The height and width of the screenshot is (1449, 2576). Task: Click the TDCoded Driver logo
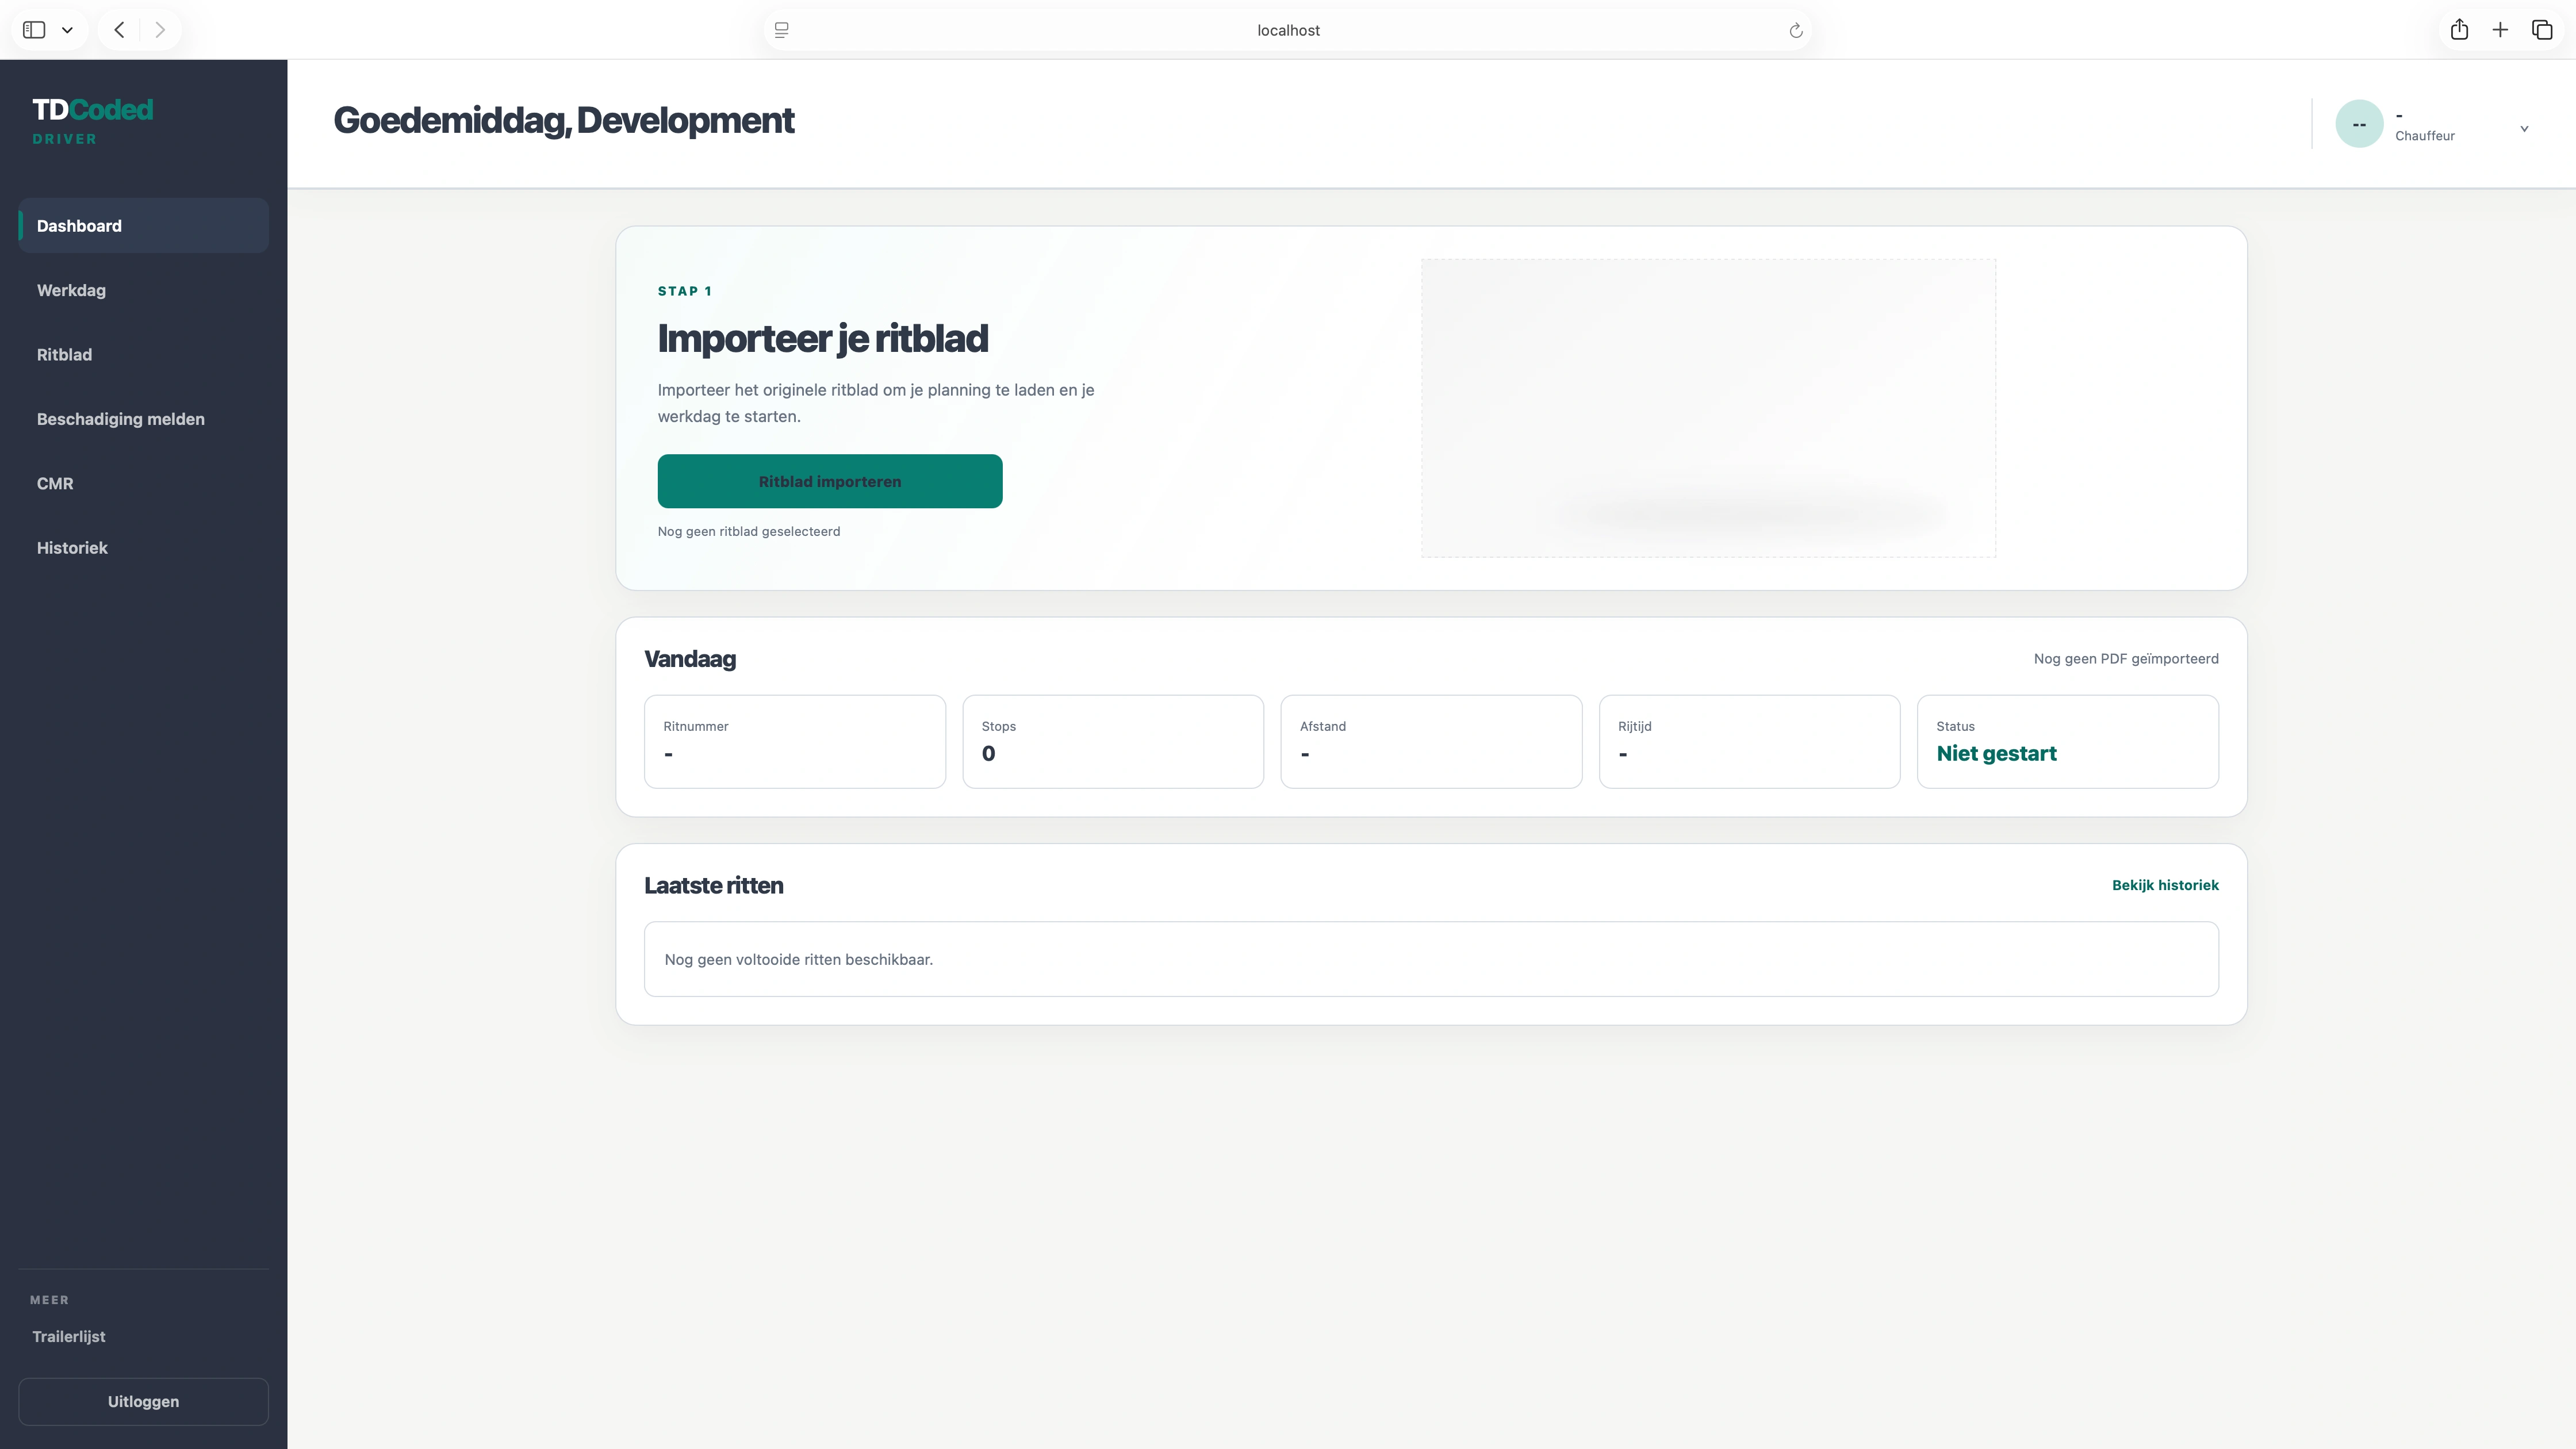tap(92, 120)
